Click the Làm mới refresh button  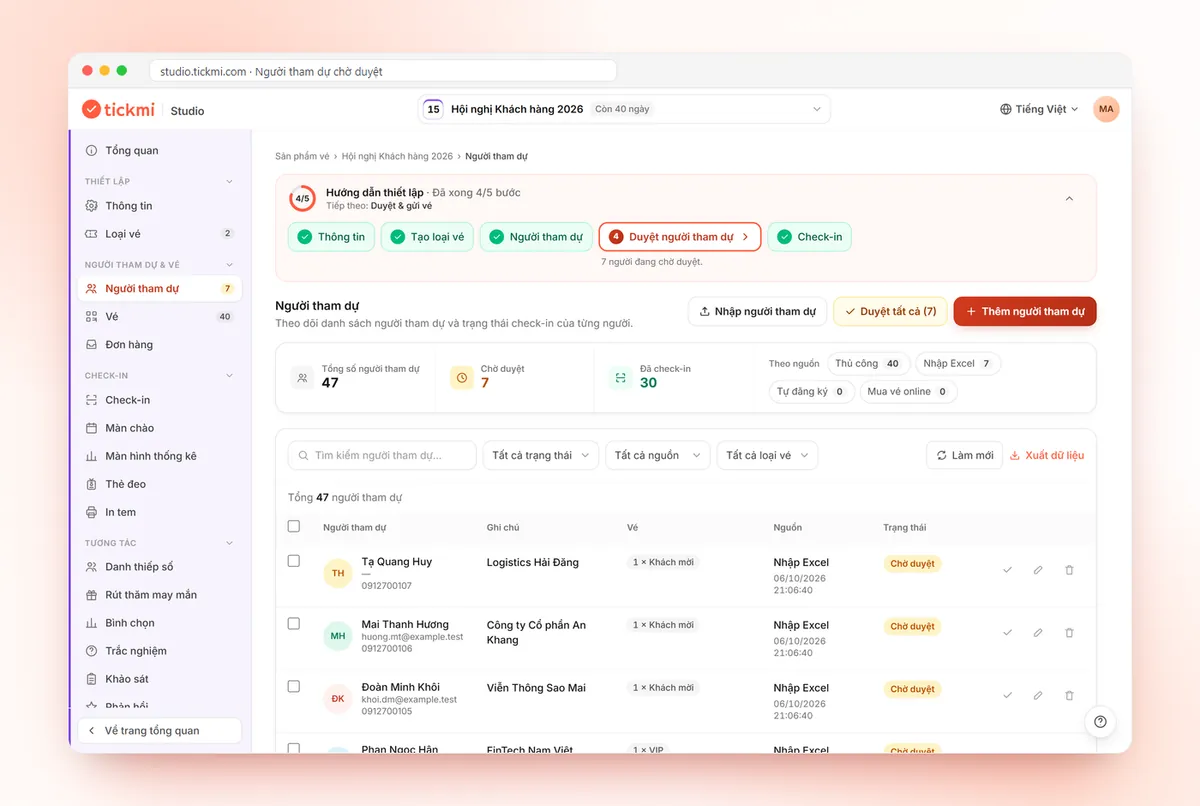click(x=965, y=455)
